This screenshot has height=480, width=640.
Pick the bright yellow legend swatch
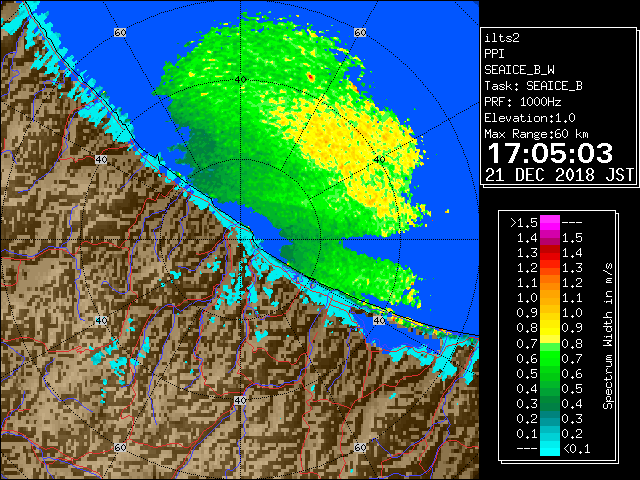(x=550, y=329)
